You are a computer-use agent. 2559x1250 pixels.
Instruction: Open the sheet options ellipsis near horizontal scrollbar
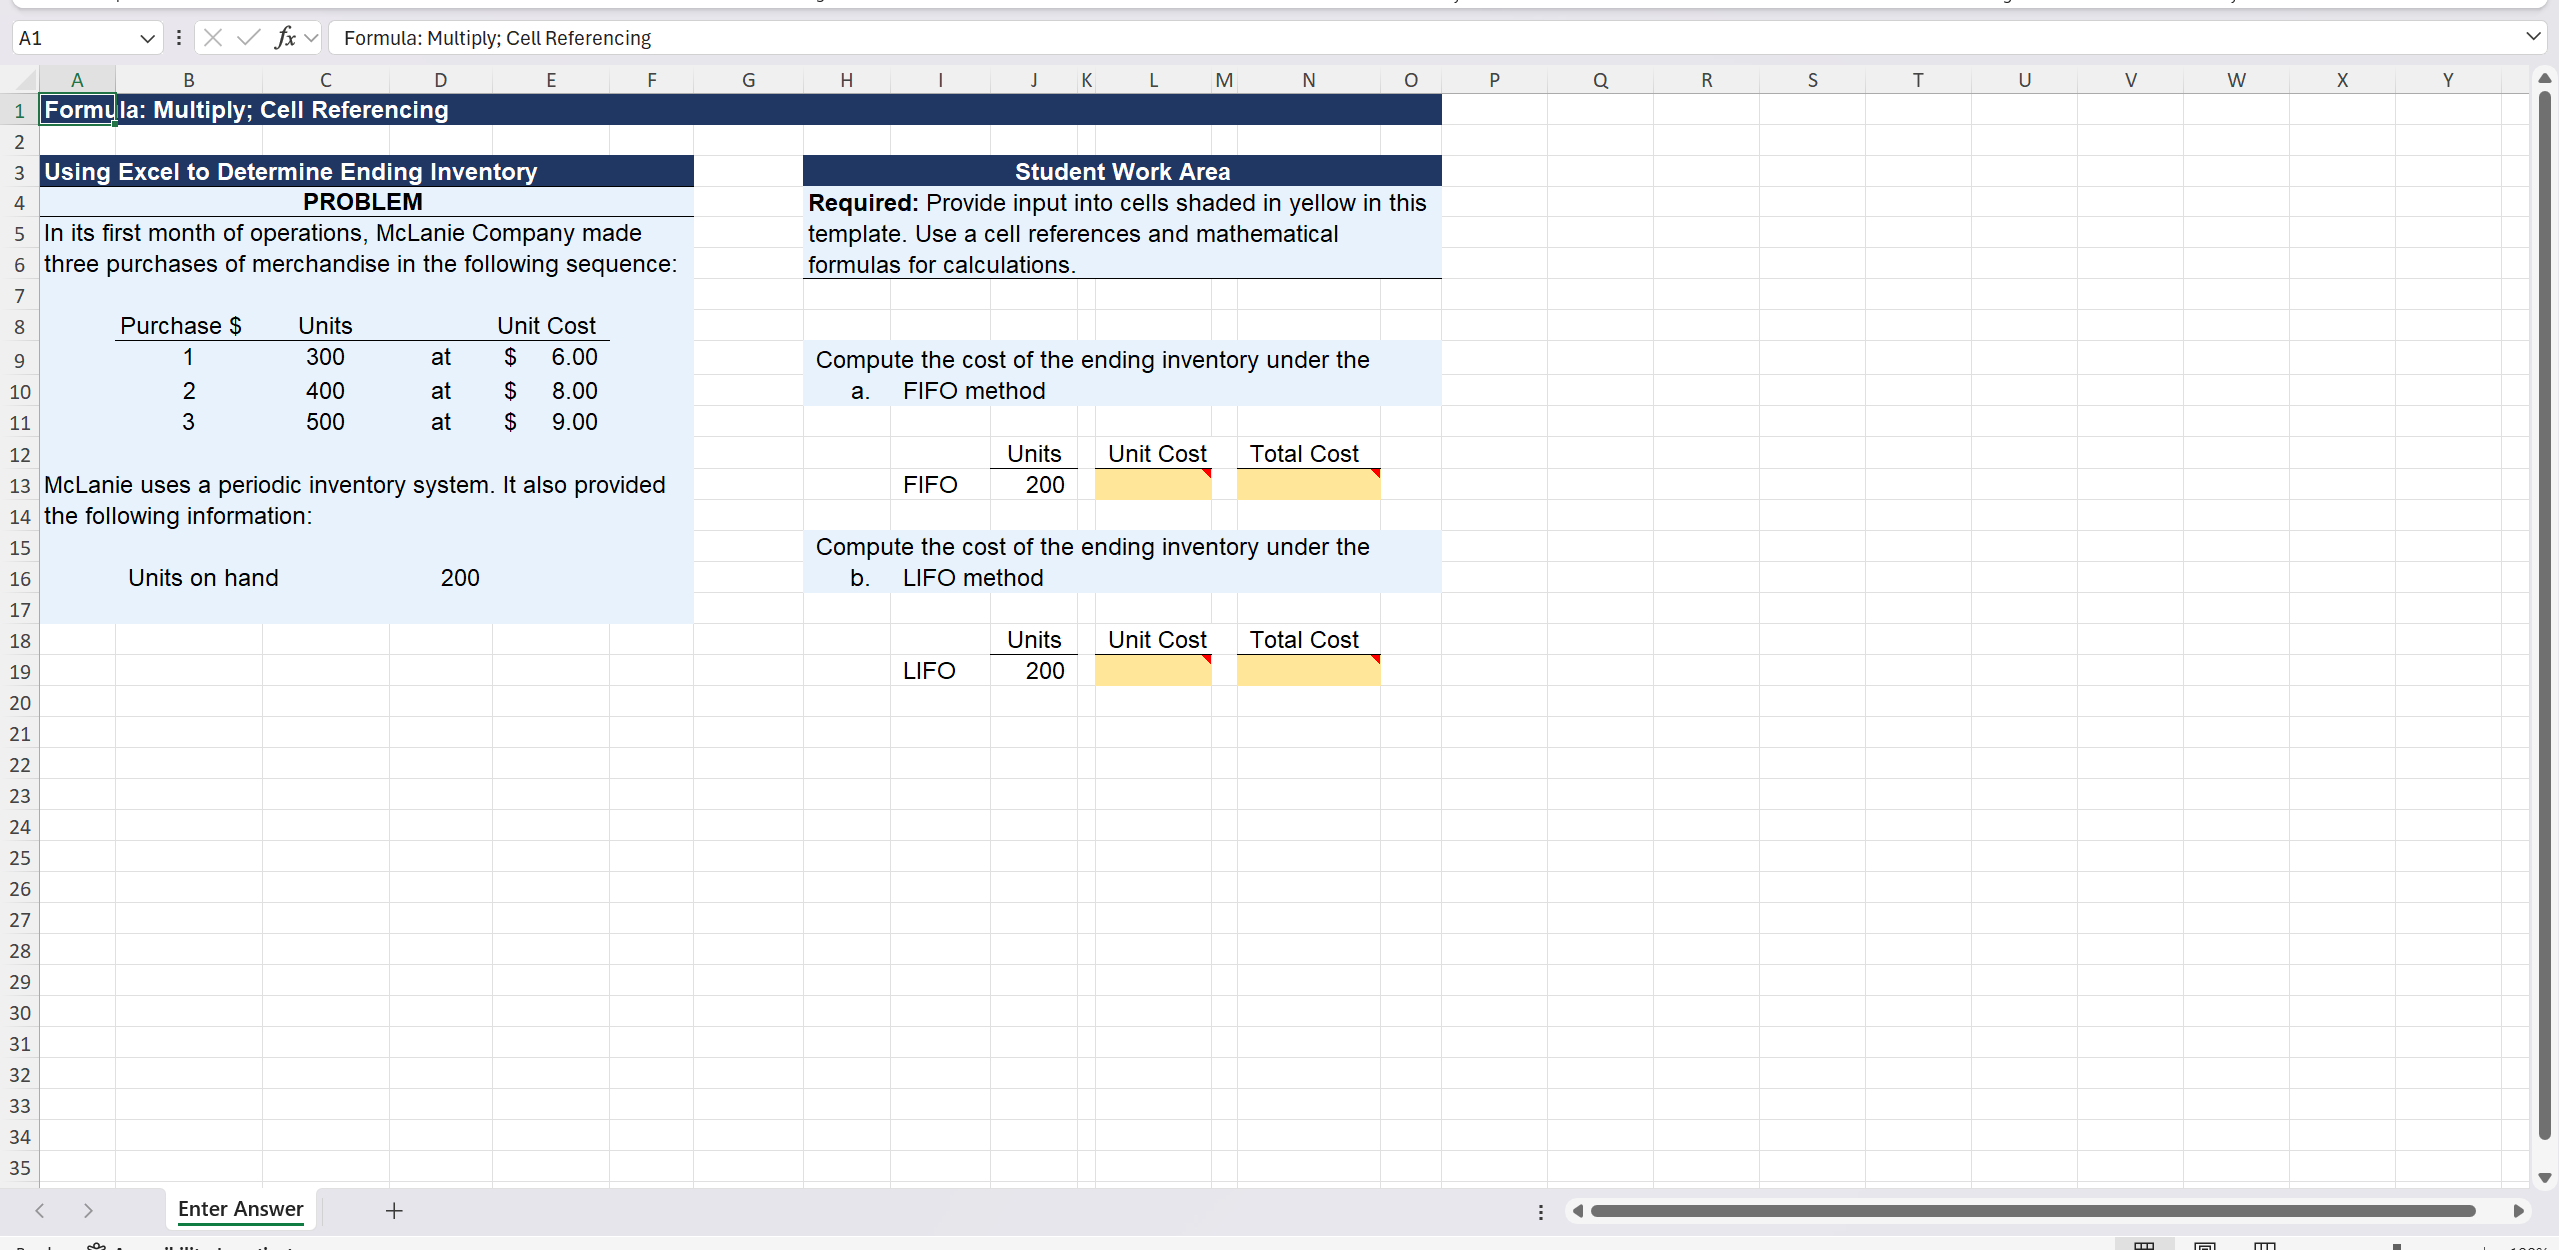point(1540,1211)
